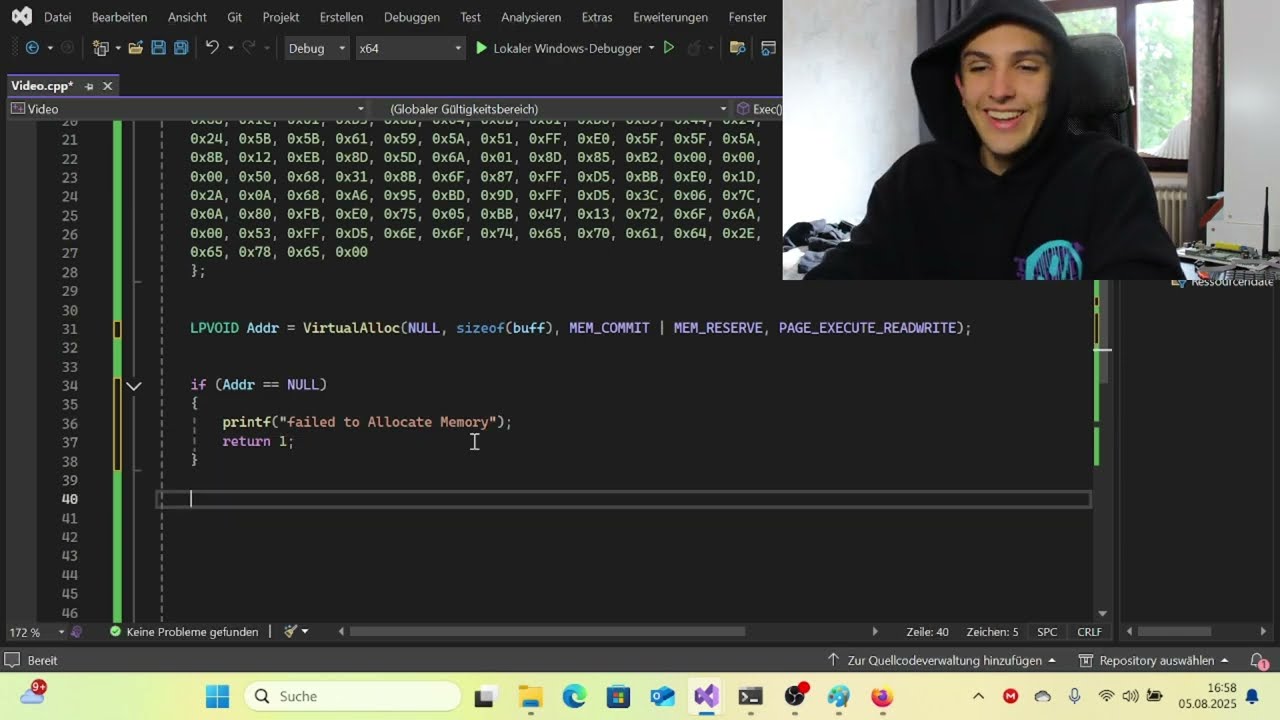The width and height of the screenshot is (1280, 720).
Task: Open Task View in the taskbar
Action: click(484, 697)
